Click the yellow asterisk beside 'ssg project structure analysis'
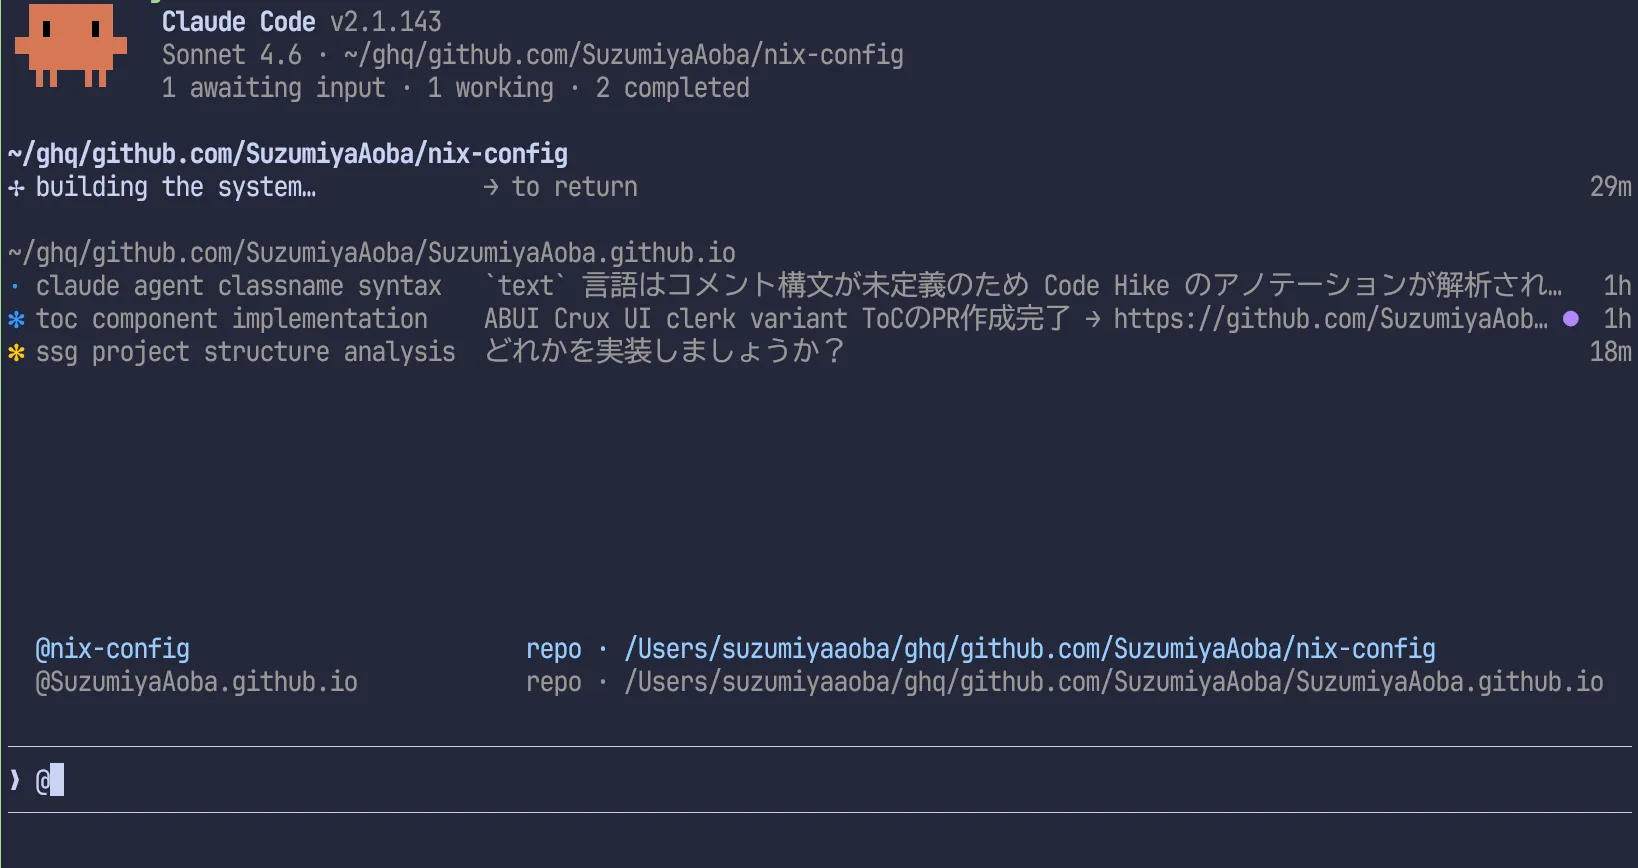Screen dimensions: 1638x868 (x=16, y=352)
